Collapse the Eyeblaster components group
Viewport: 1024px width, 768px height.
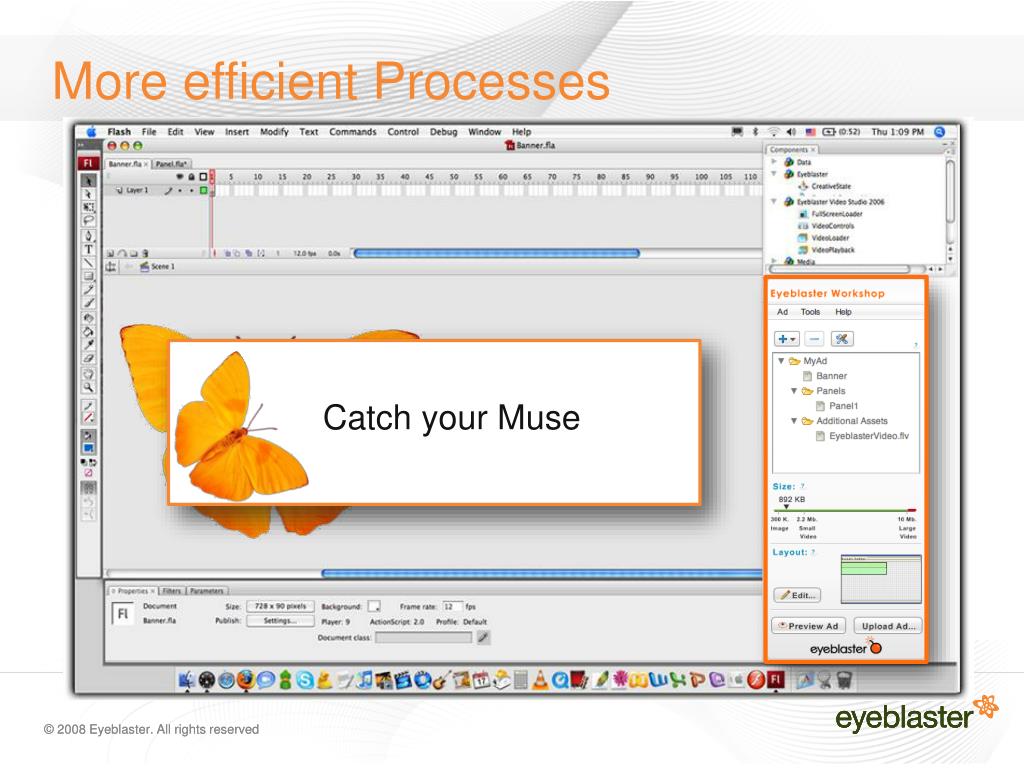tap(774, 174)
